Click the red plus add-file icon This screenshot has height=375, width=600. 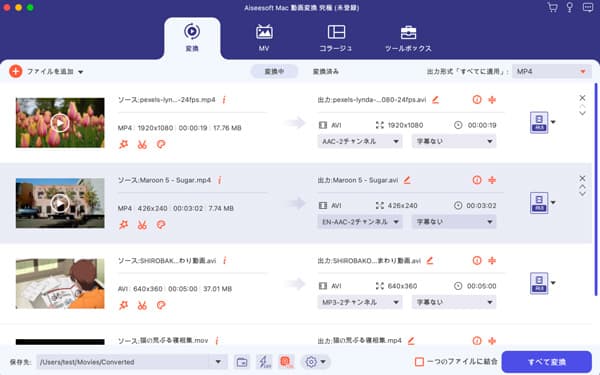[x=16, y=71]
